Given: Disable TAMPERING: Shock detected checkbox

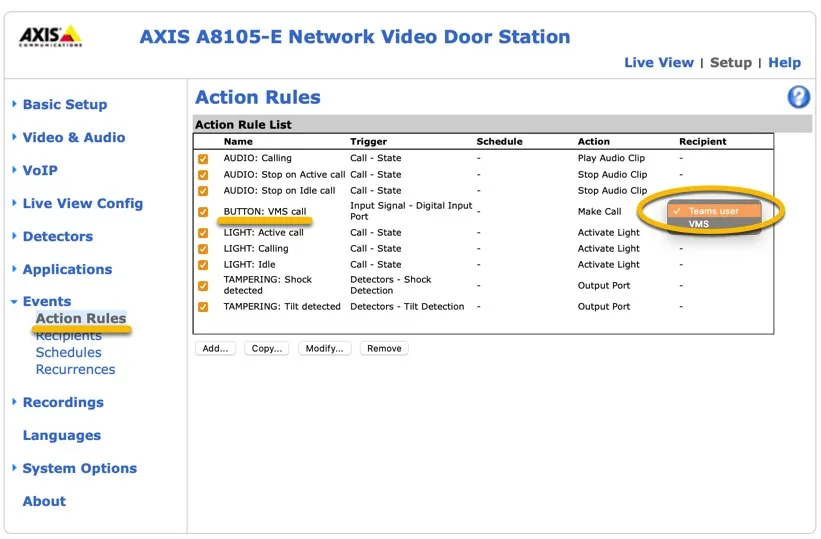Looking at the screenshot, I should 203,286.
